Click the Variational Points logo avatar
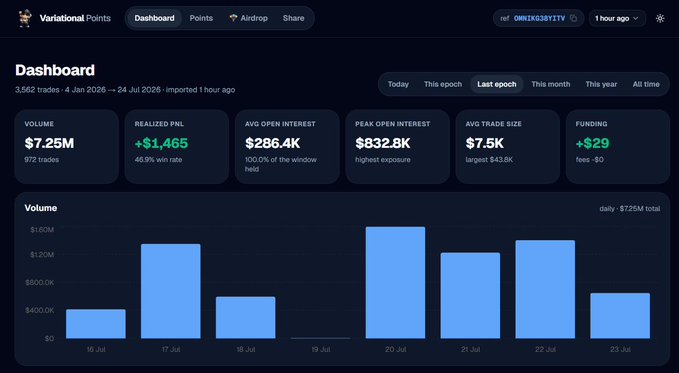 (x=25, y=18)
